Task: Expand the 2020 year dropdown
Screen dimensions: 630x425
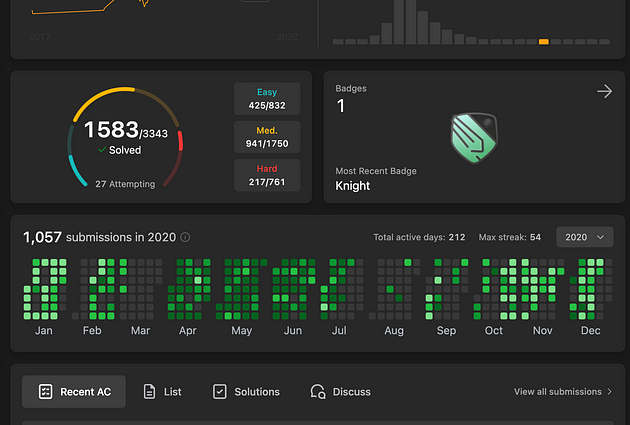Action: 584,237
